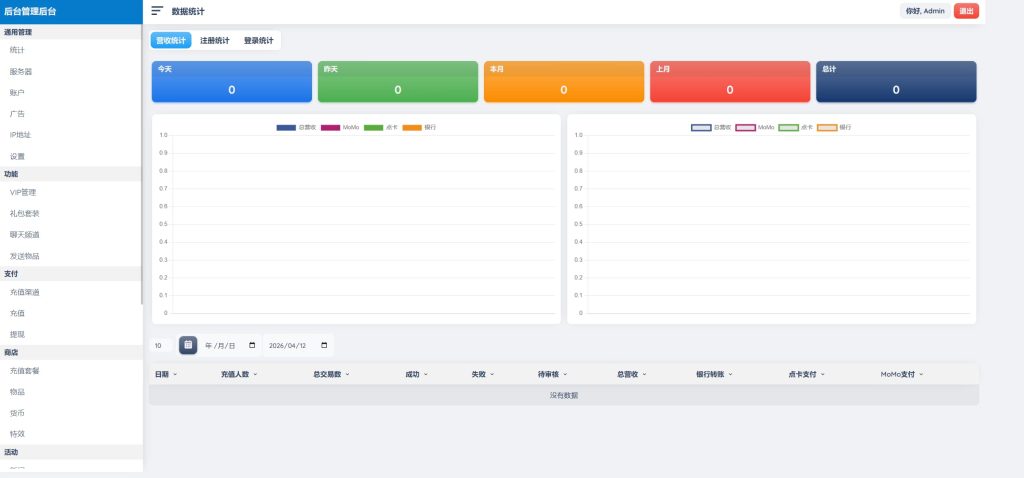This screenshot has width=1024, height=478.
Task: Open date picker icon in 年/月/日 field
Action: point(252,345)
